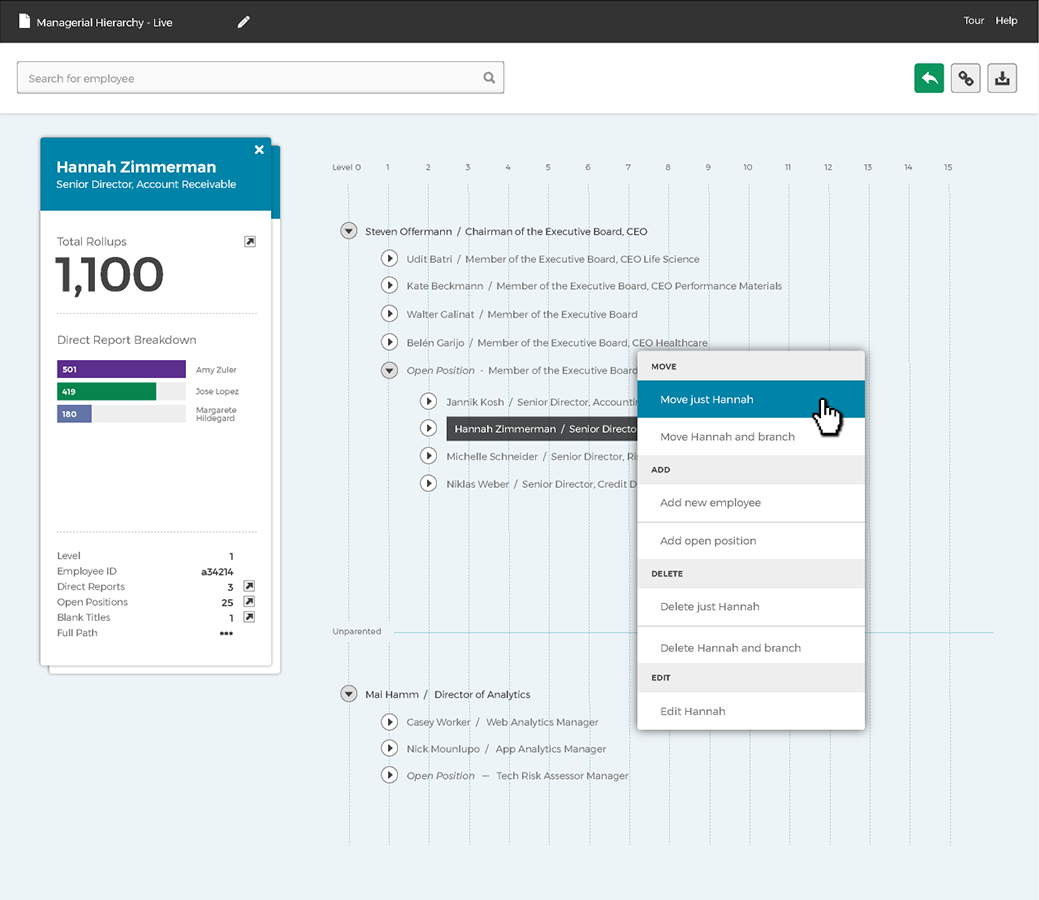Collapse the Steven Offermann branch

click(349, 231)
